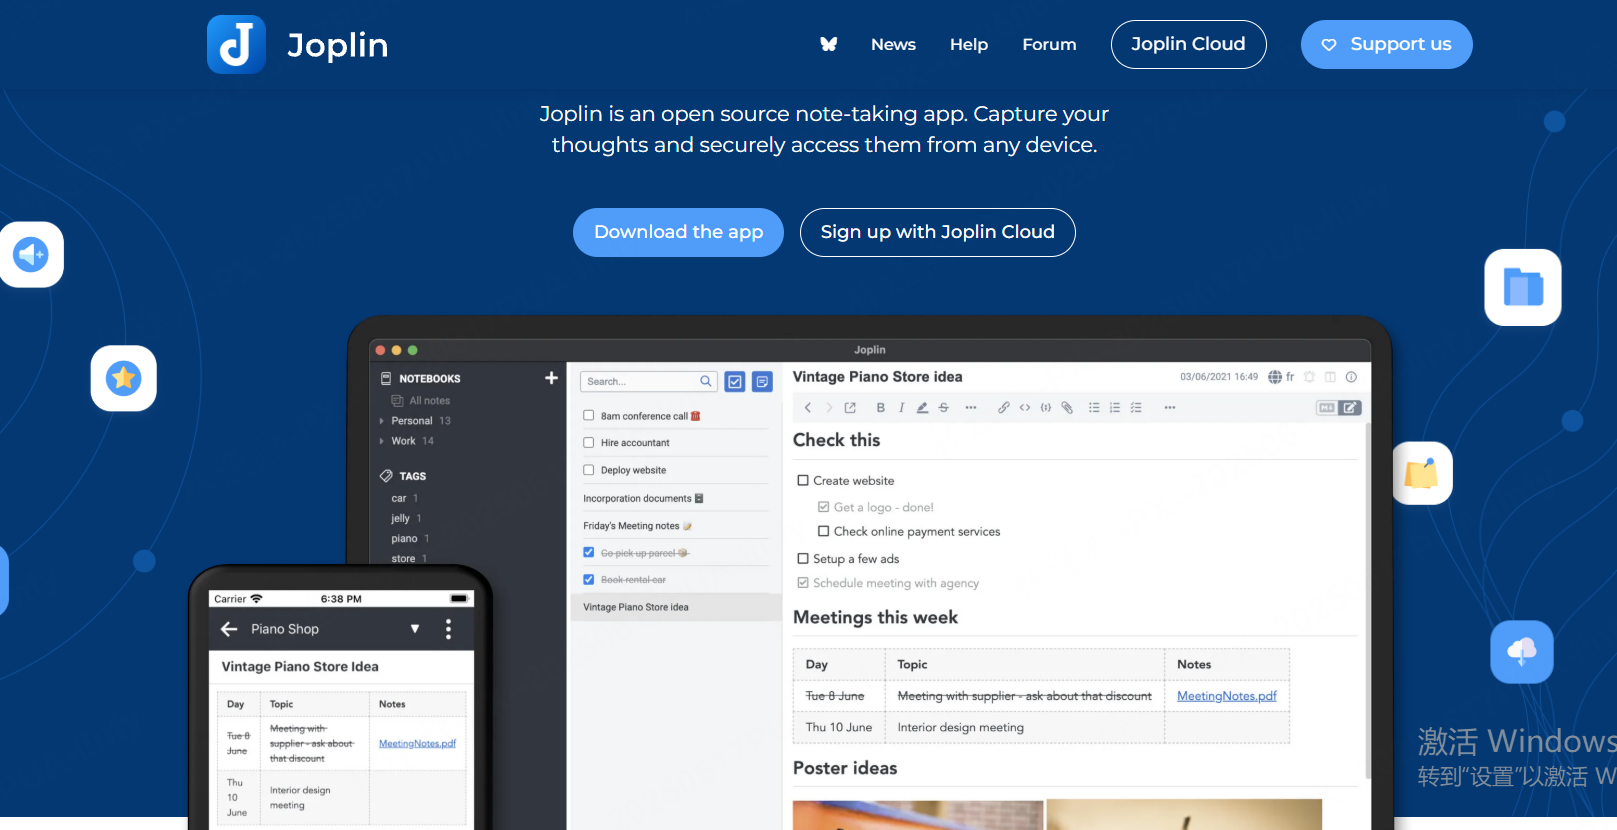Click the Support us button
The image size is (1617, 830).
1386,44
